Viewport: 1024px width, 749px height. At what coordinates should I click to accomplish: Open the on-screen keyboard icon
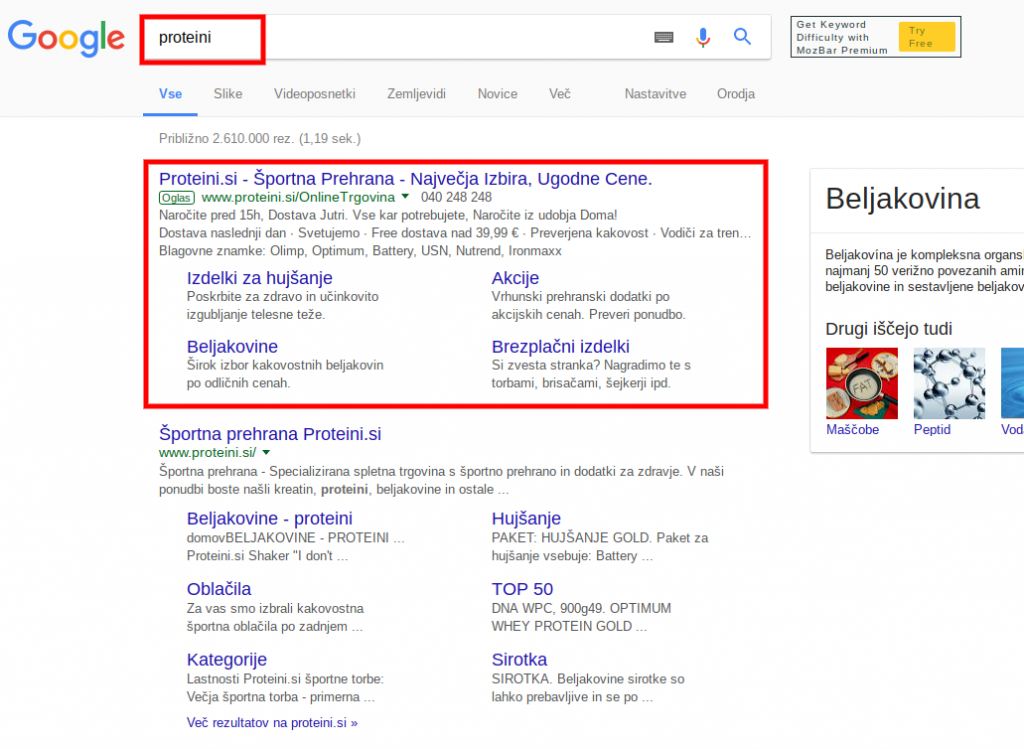[x=664, y=38]
